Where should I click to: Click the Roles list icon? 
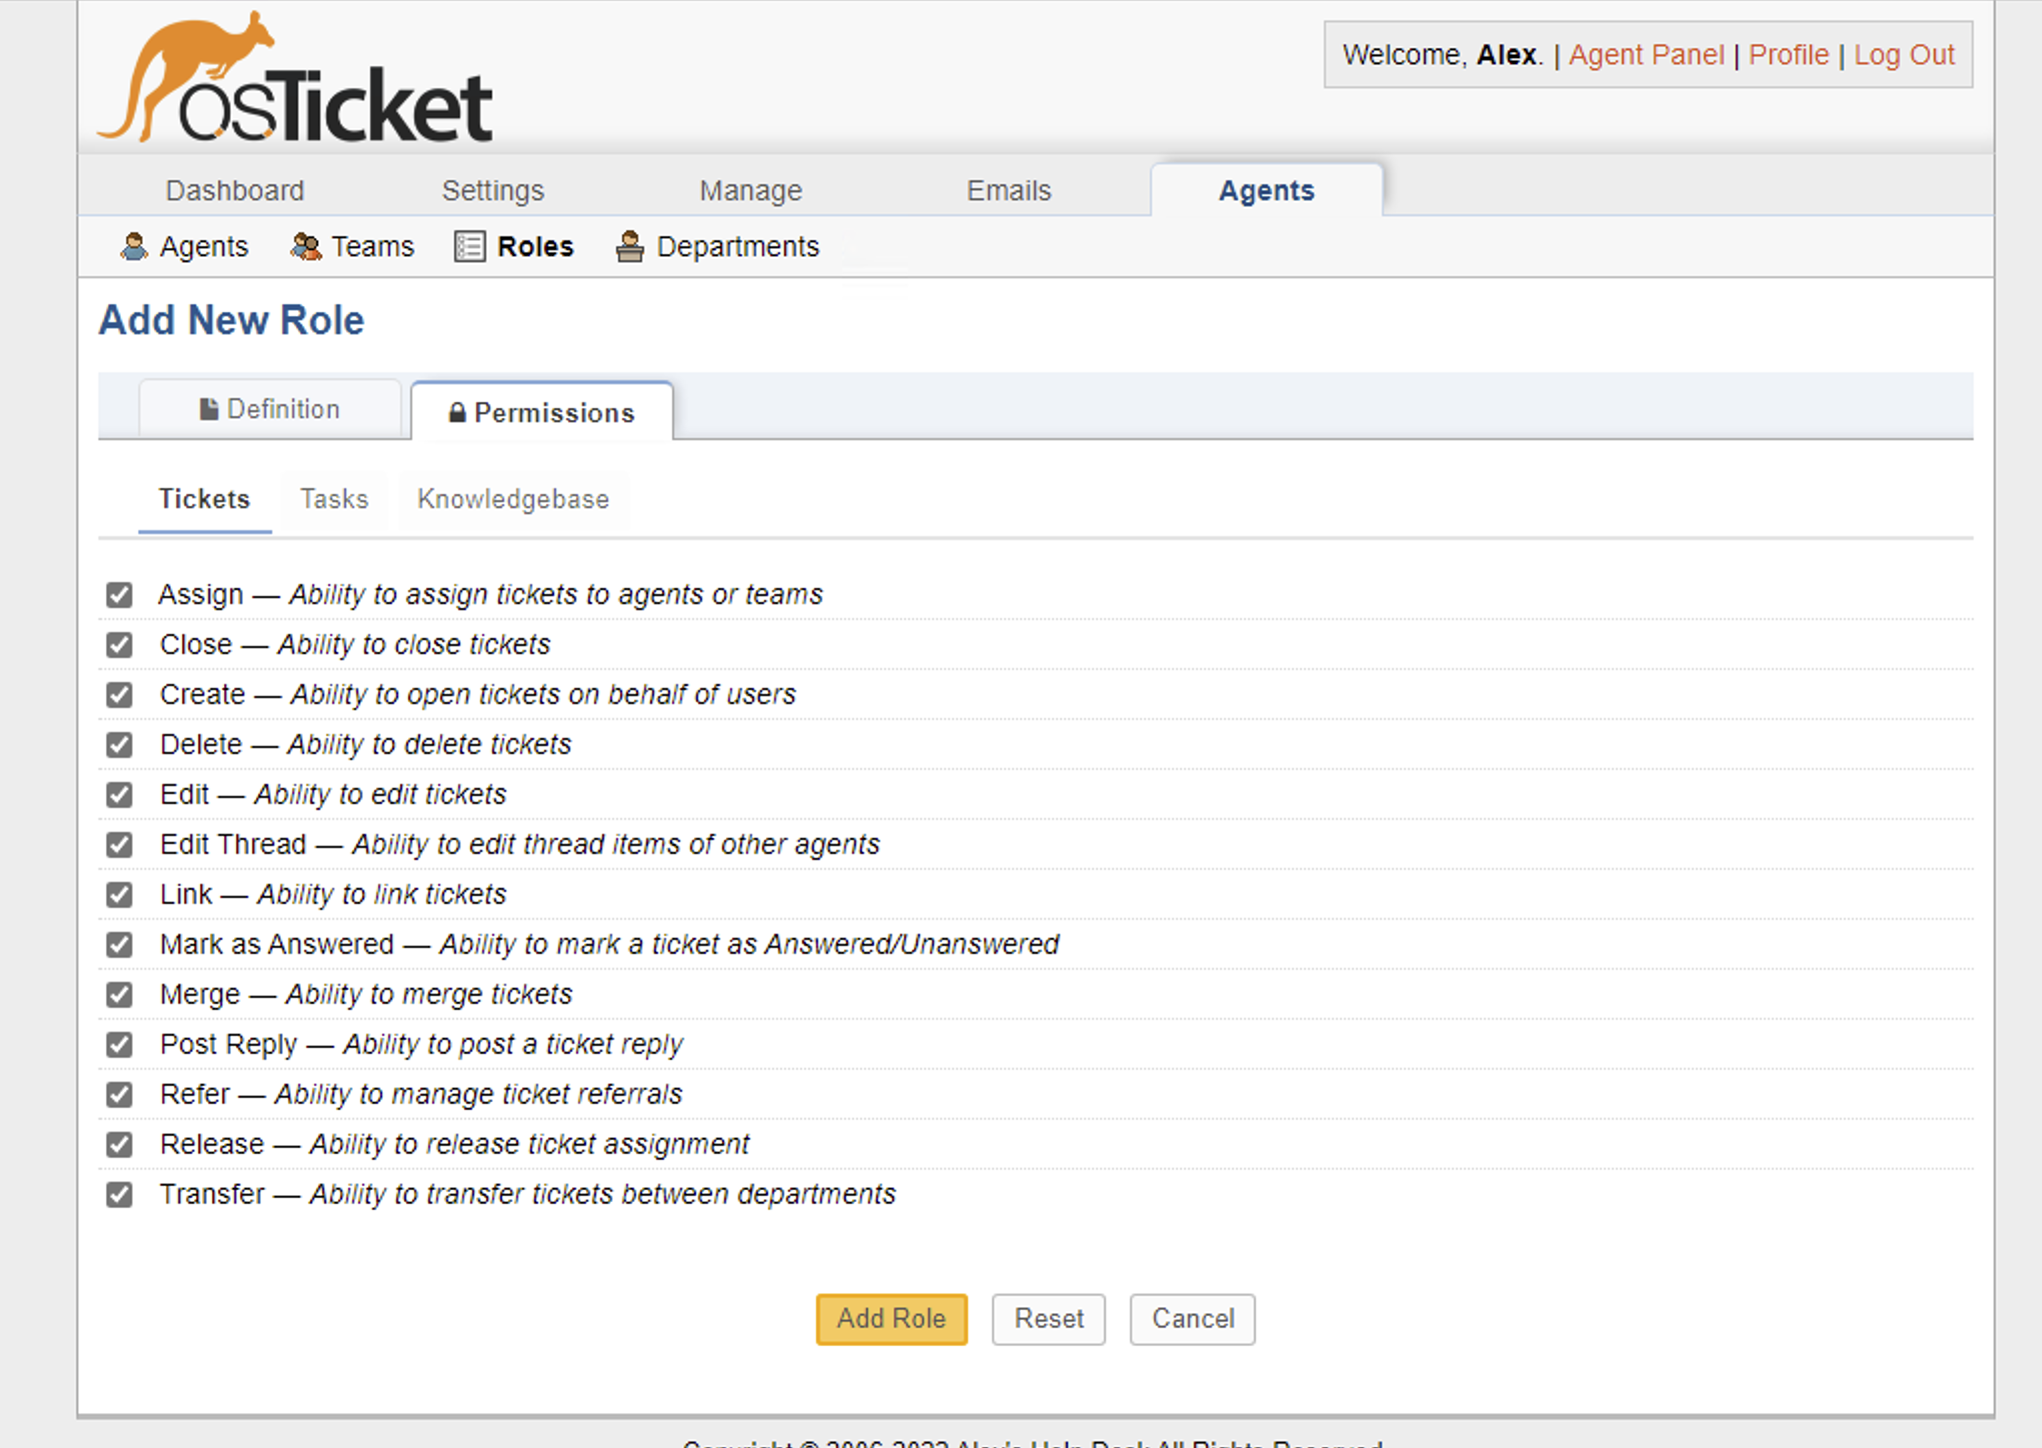[x=469, y=246]
